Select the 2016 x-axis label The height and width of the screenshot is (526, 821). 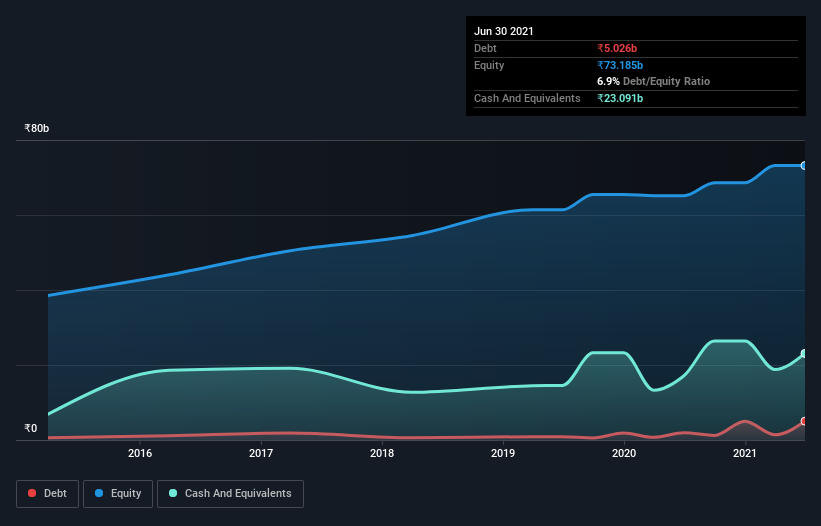(140, 453)
